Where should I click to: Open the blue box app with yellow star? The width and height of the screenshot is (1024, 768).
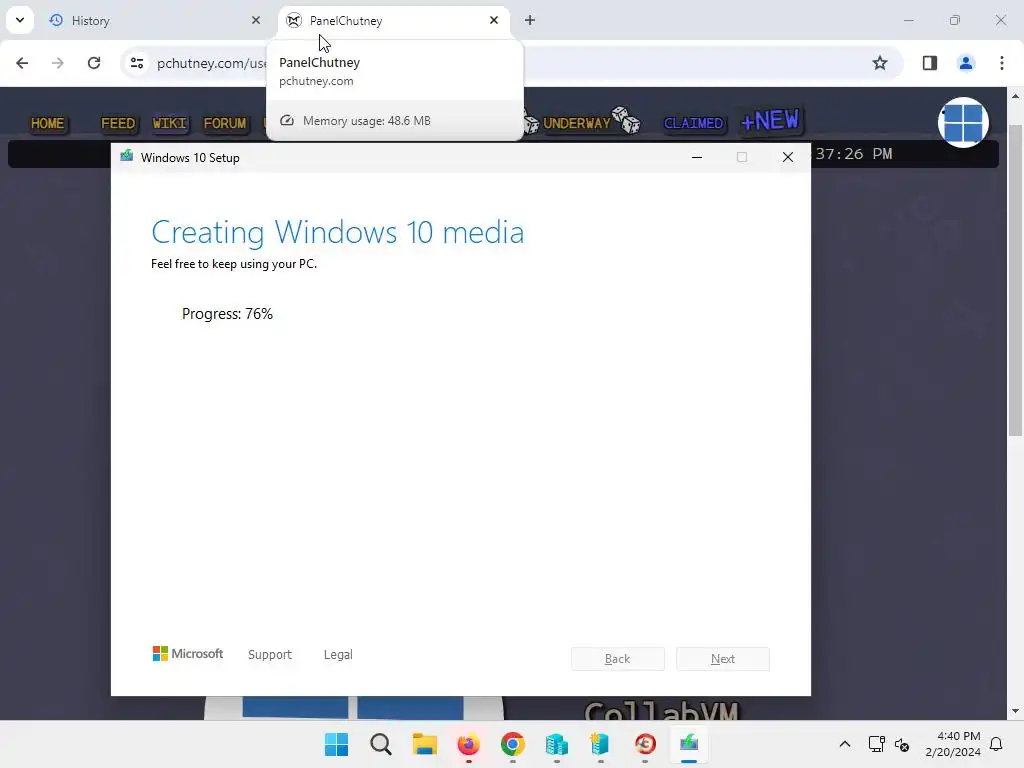[600, 744]
